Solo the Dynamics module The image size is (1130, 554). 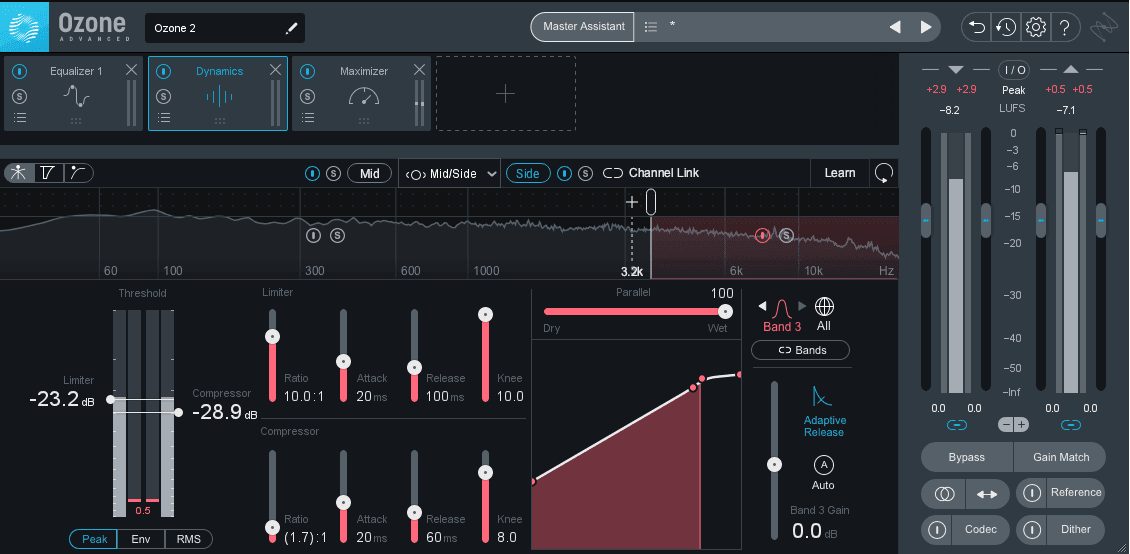click(164, 96)
